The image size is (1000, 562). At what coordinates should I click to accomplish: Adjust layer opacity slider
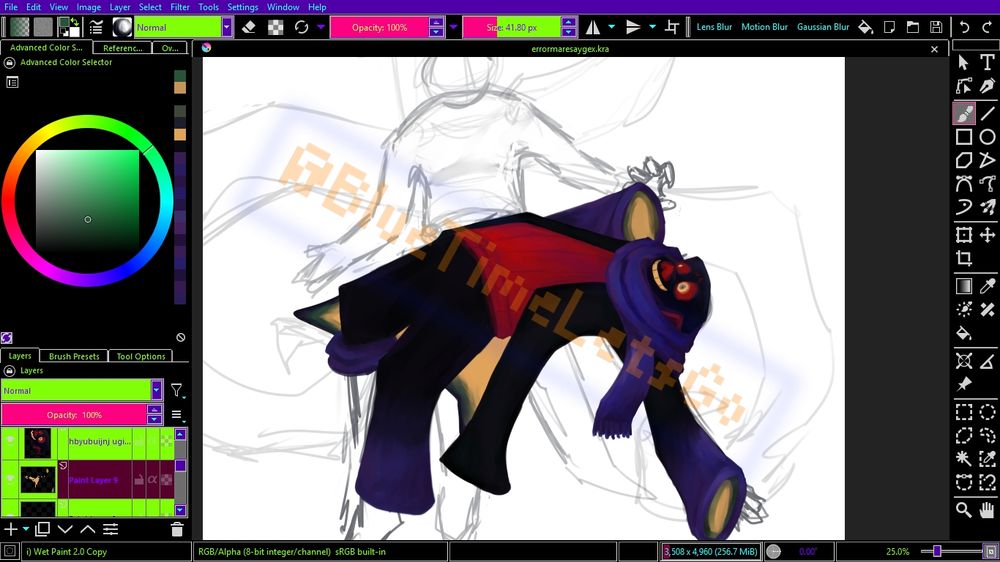[x=74, y=415]
